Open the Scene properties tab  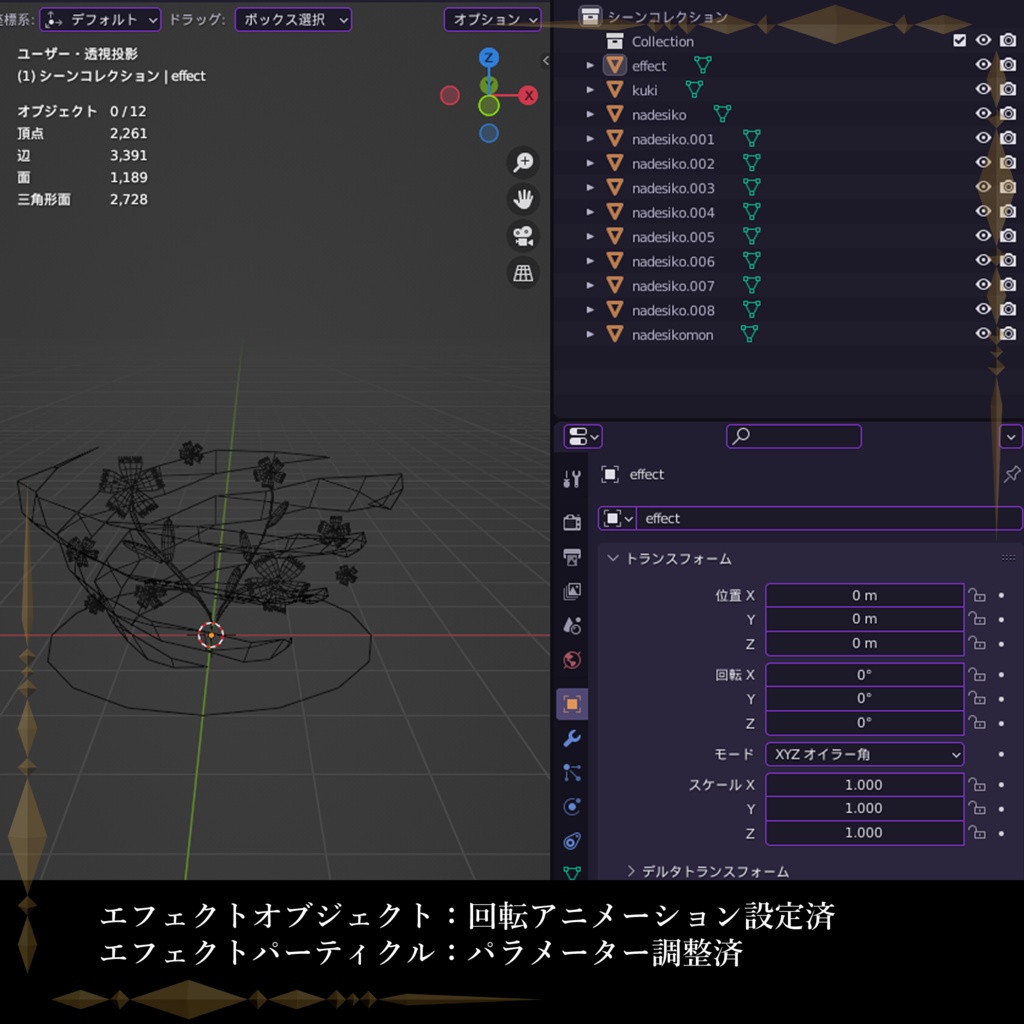click(x=572, y=626)
